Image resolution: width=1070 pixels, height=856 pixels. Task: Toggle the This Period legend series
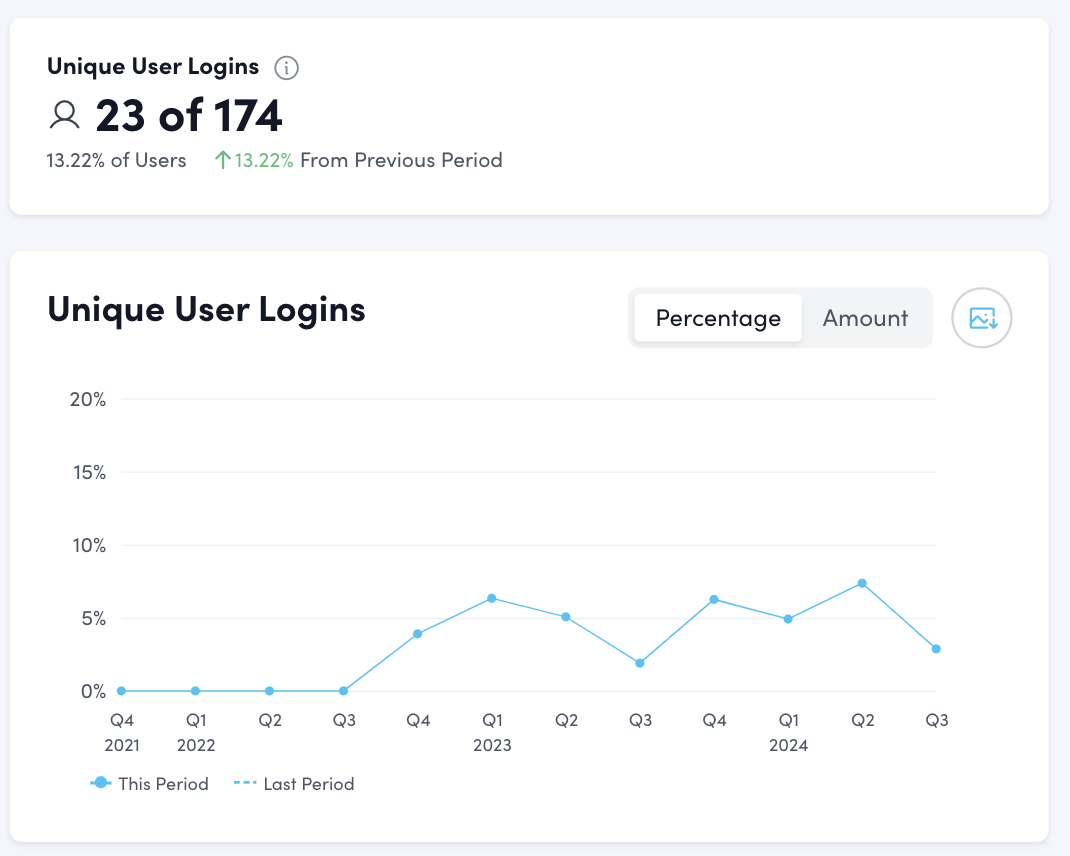(150, 784)
